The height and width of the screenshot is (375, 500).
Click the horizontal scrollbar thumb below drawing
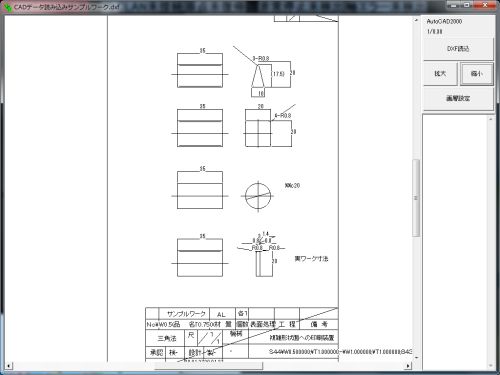pos(208,366)
